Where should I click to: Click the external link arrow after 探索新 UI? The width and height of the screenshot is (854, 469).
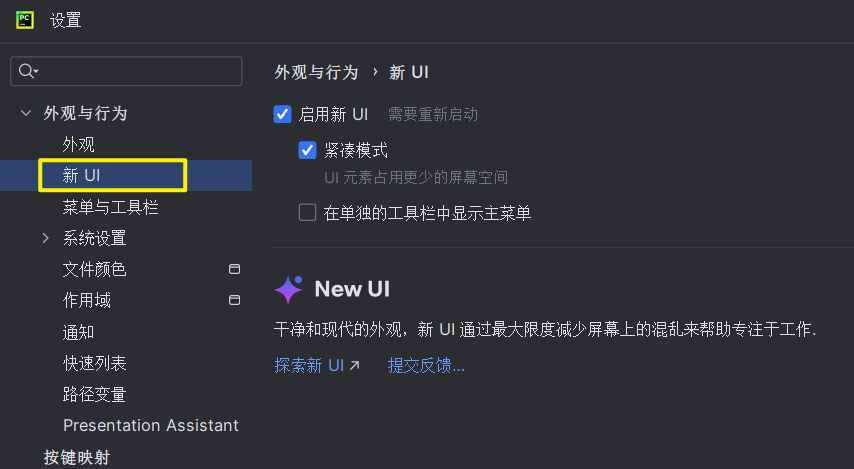click(x=355, y=366)
